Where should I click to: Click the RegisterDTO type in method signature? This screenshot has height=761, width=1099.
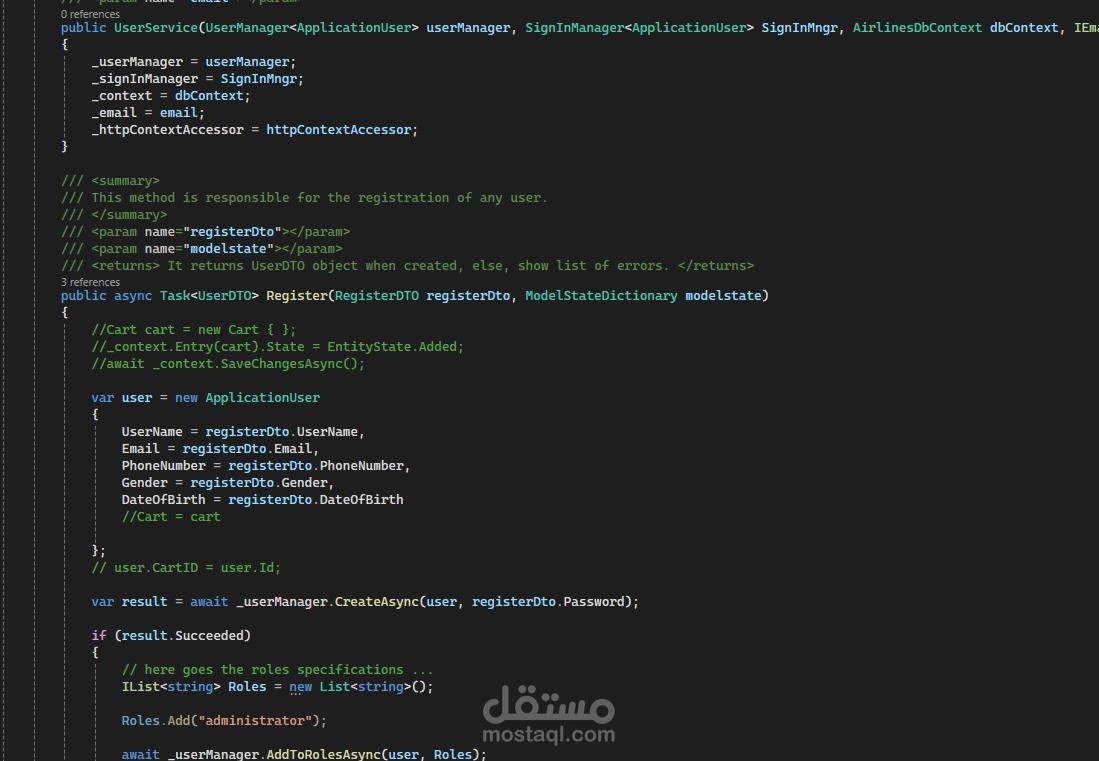(376, 296)
